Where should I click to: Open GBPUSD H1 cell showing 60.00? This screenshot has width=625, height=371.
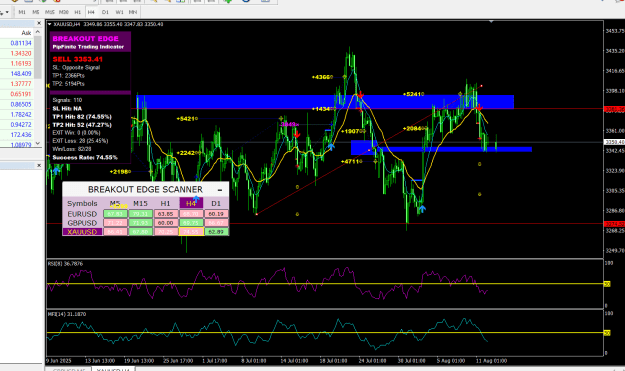tap(165, 223)
